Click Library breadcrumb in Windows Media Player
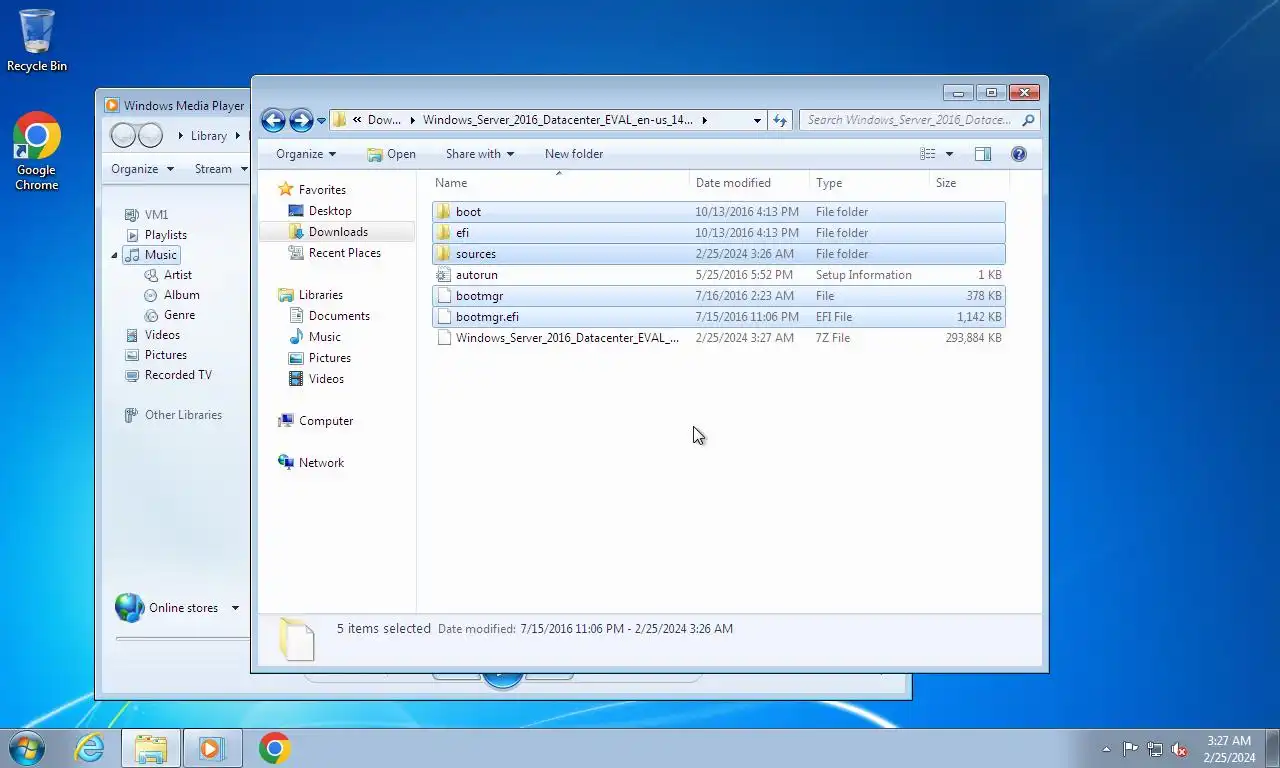Image resolution: width=1280 pixels, height=768 pixels. click(209, 136)
